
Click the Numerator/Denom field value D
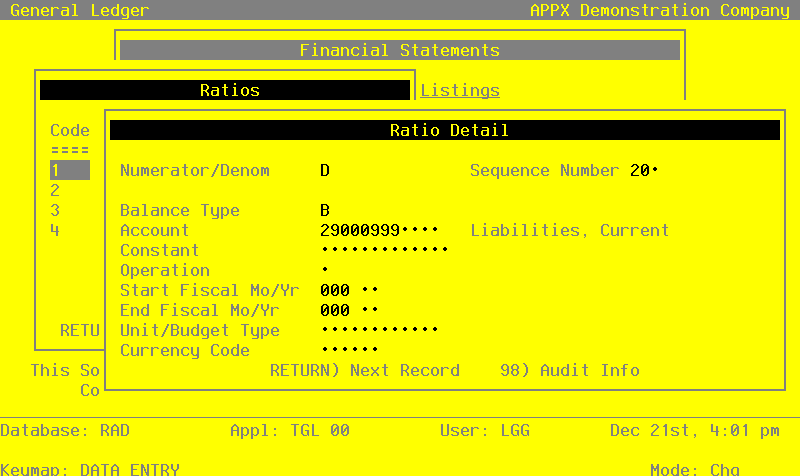325,170
